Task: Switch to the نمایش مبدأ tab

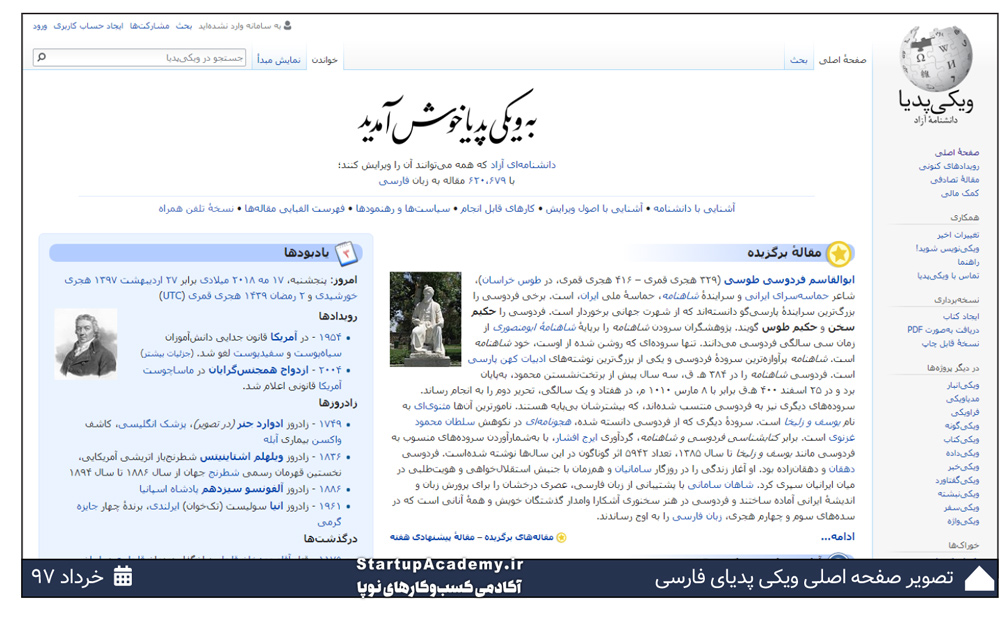Action: 279,60
